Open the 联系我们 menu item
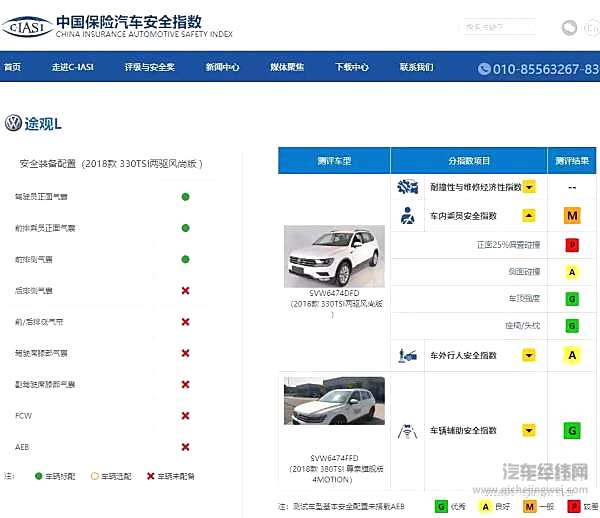Viewport: 600px width, 518px height. pyautogui.click(x=417, y=67)
